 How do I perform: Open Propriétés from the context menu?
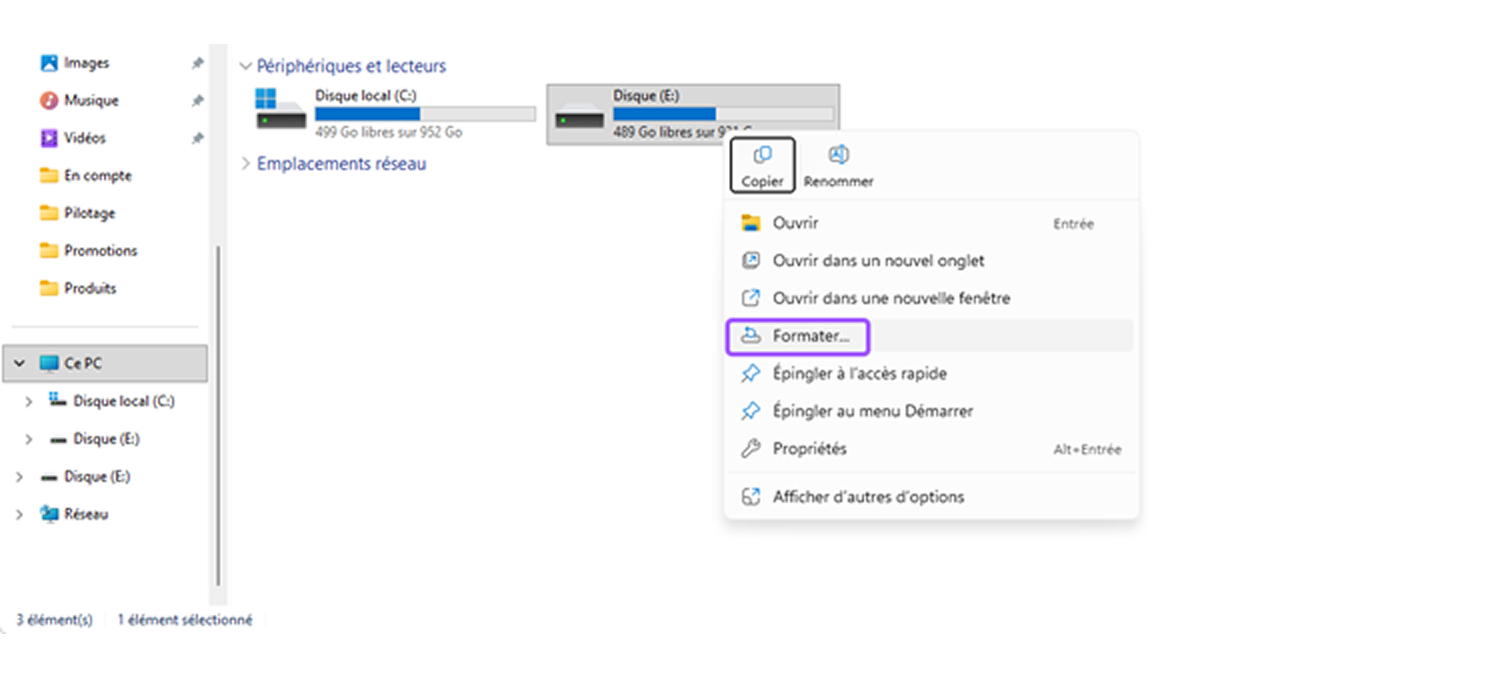click(809, 449)
